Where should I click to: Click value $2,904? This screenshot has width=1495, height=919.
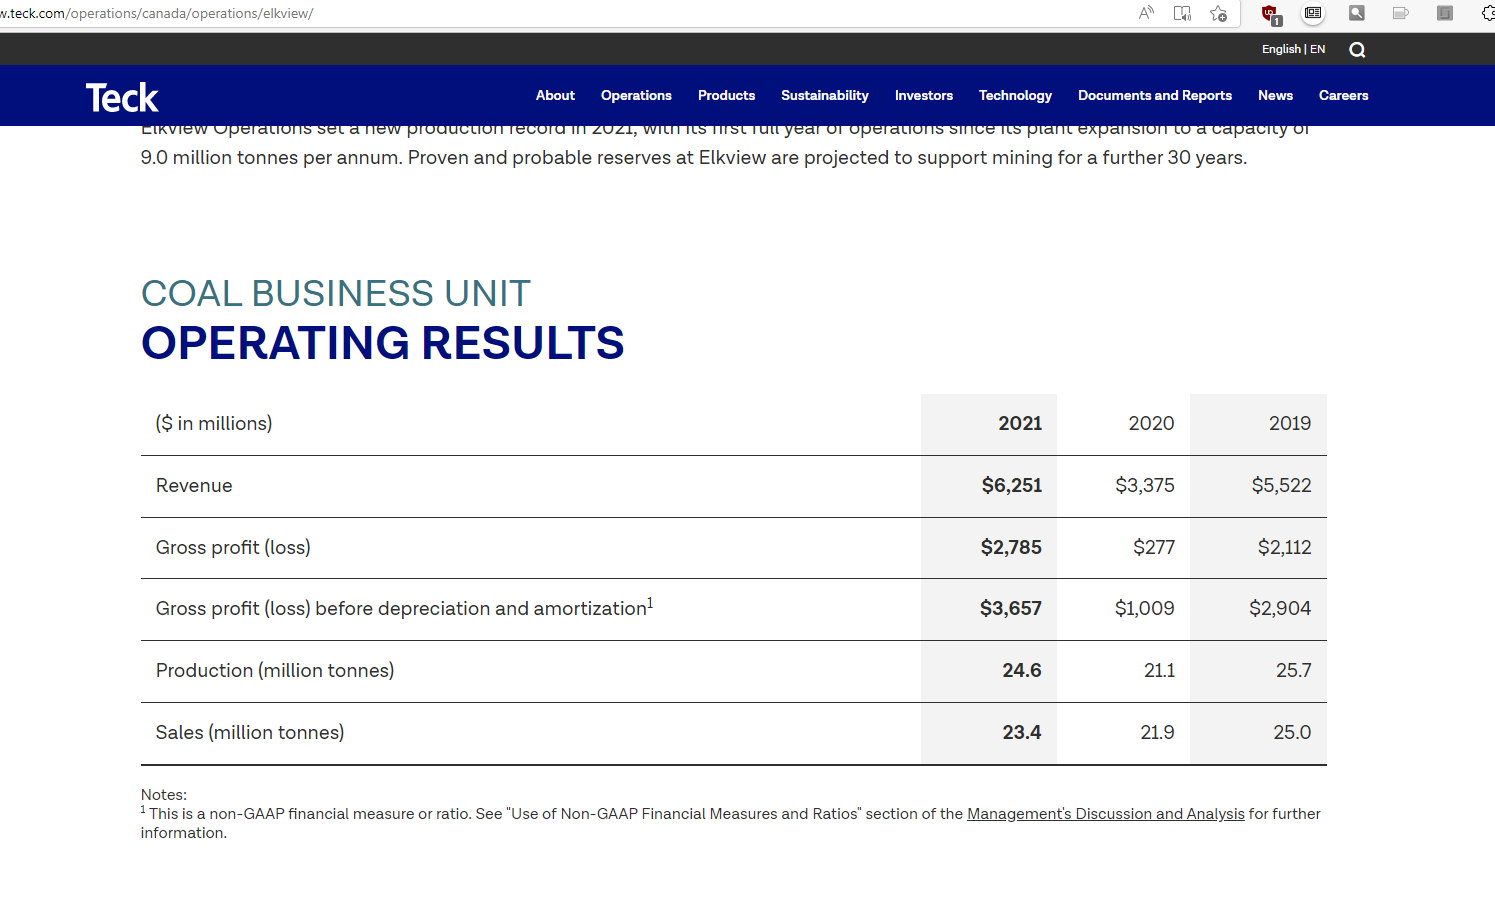pos(1280,608)
